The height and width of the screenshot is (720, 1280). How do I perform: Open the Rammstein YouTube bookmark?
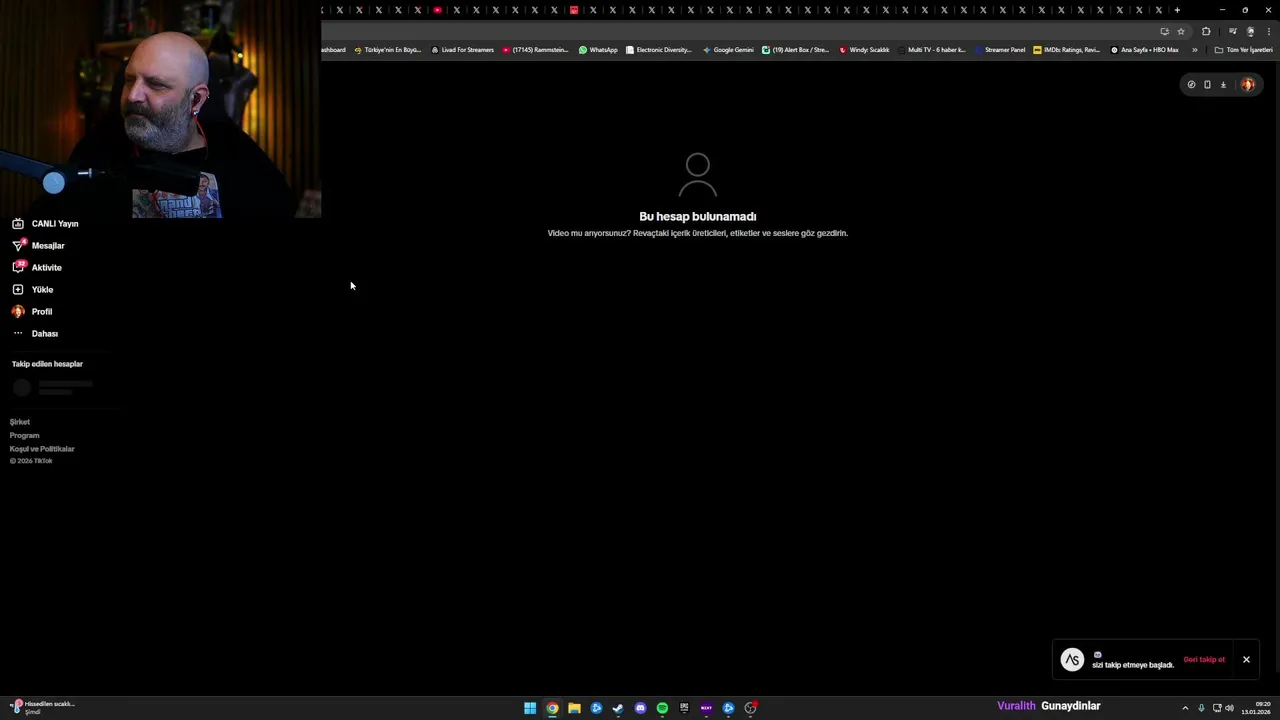(x=535, y=50)
